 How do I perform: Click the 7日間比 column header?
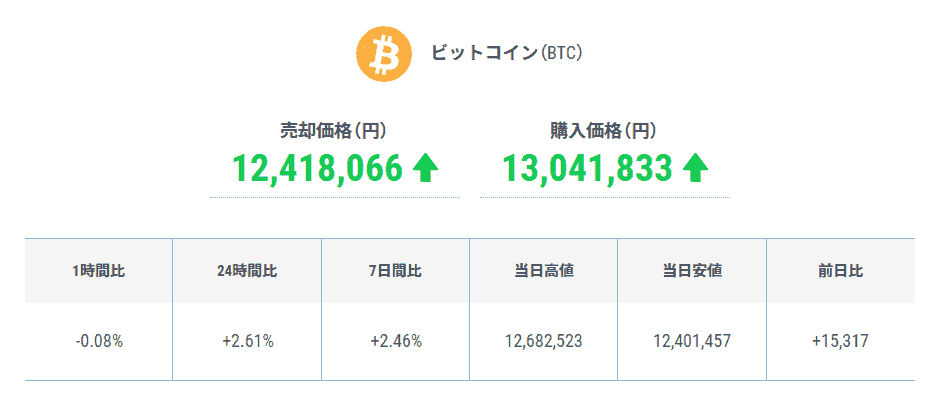pos(395,270)
